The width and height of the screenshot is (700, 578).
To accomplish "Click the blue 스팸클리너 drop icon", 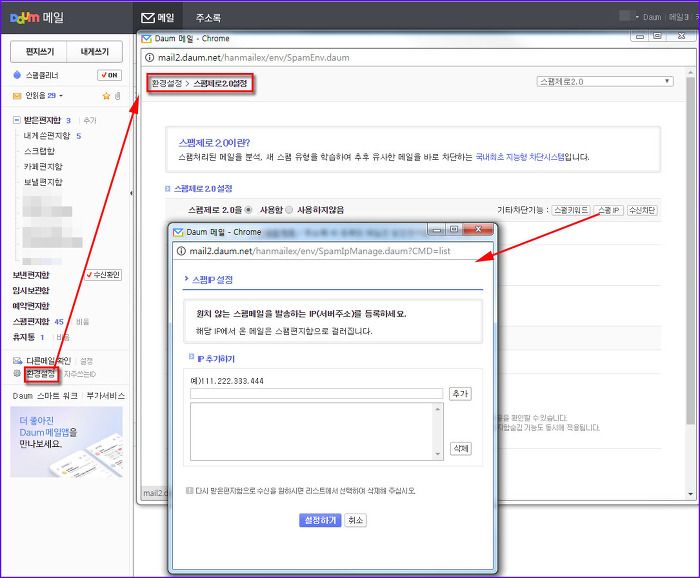I will [17, 75].
